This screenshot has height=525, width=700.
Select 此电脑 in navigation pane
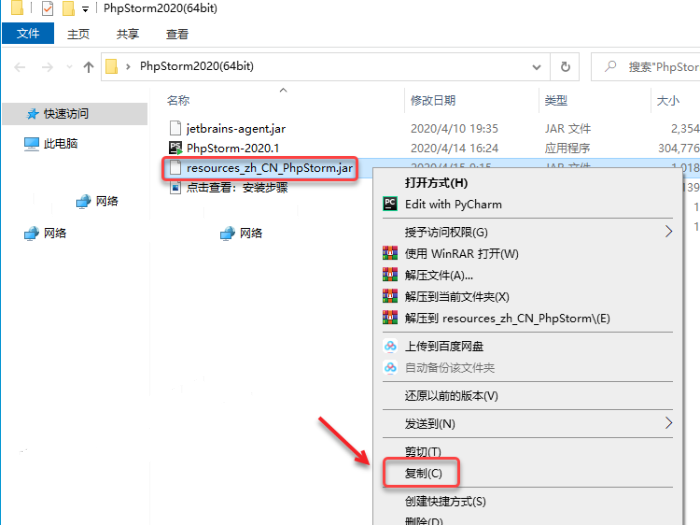(61, 144)
